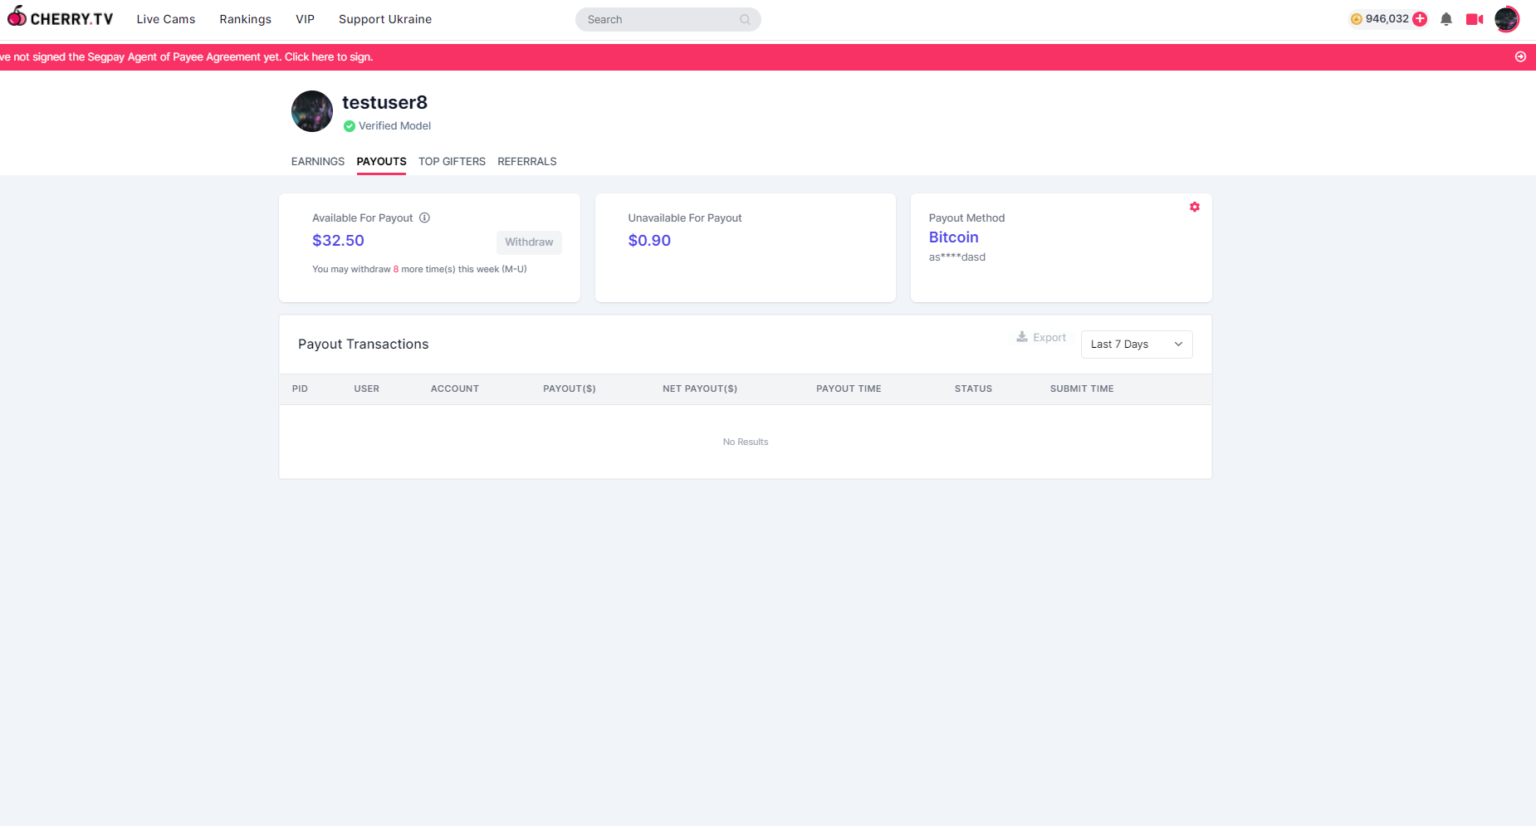
Task: Open the VIP menu item
Action: tap(305, 19)
